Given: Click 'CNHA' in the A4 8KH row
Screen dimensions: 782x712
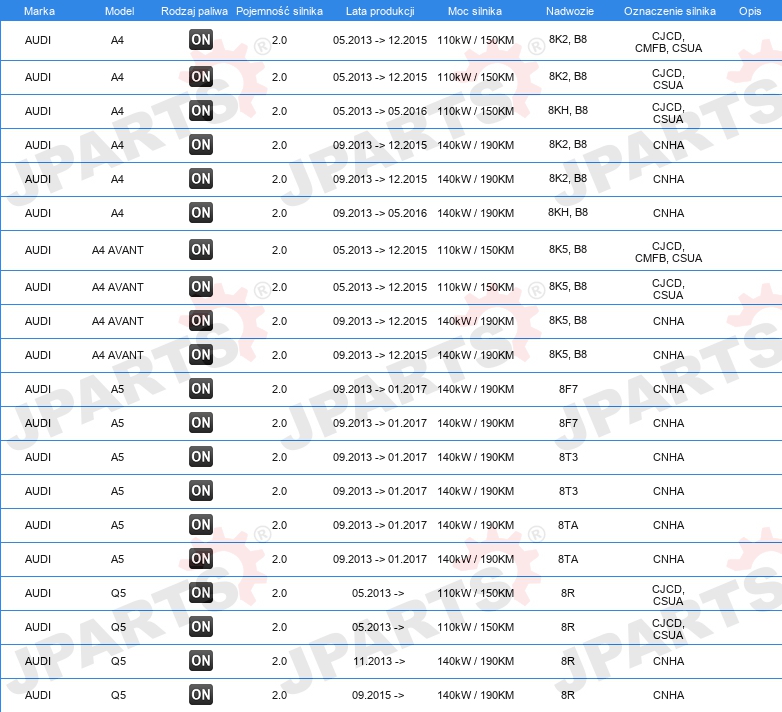Looking at the screenshot, I should (x=668, y=213).
